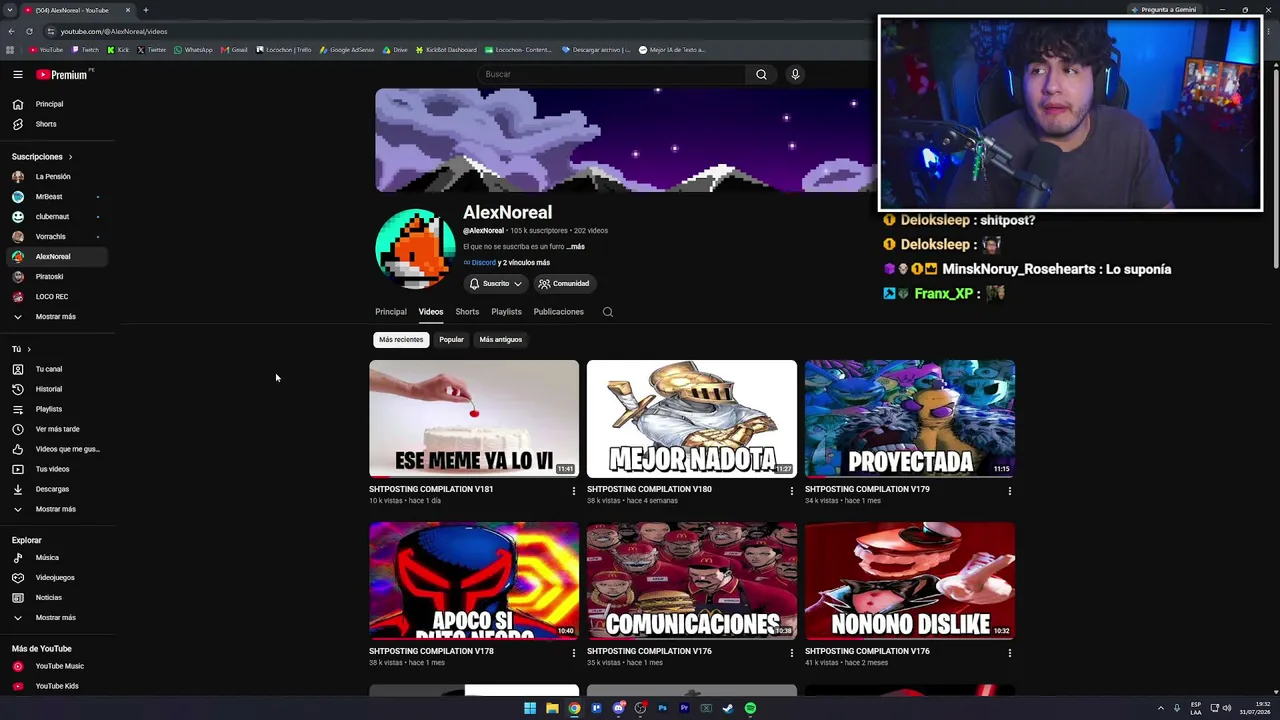Viewport: 1280px width, 720px height.
Task: Open Videojuegos under Explorar
Action: [56, 577]
